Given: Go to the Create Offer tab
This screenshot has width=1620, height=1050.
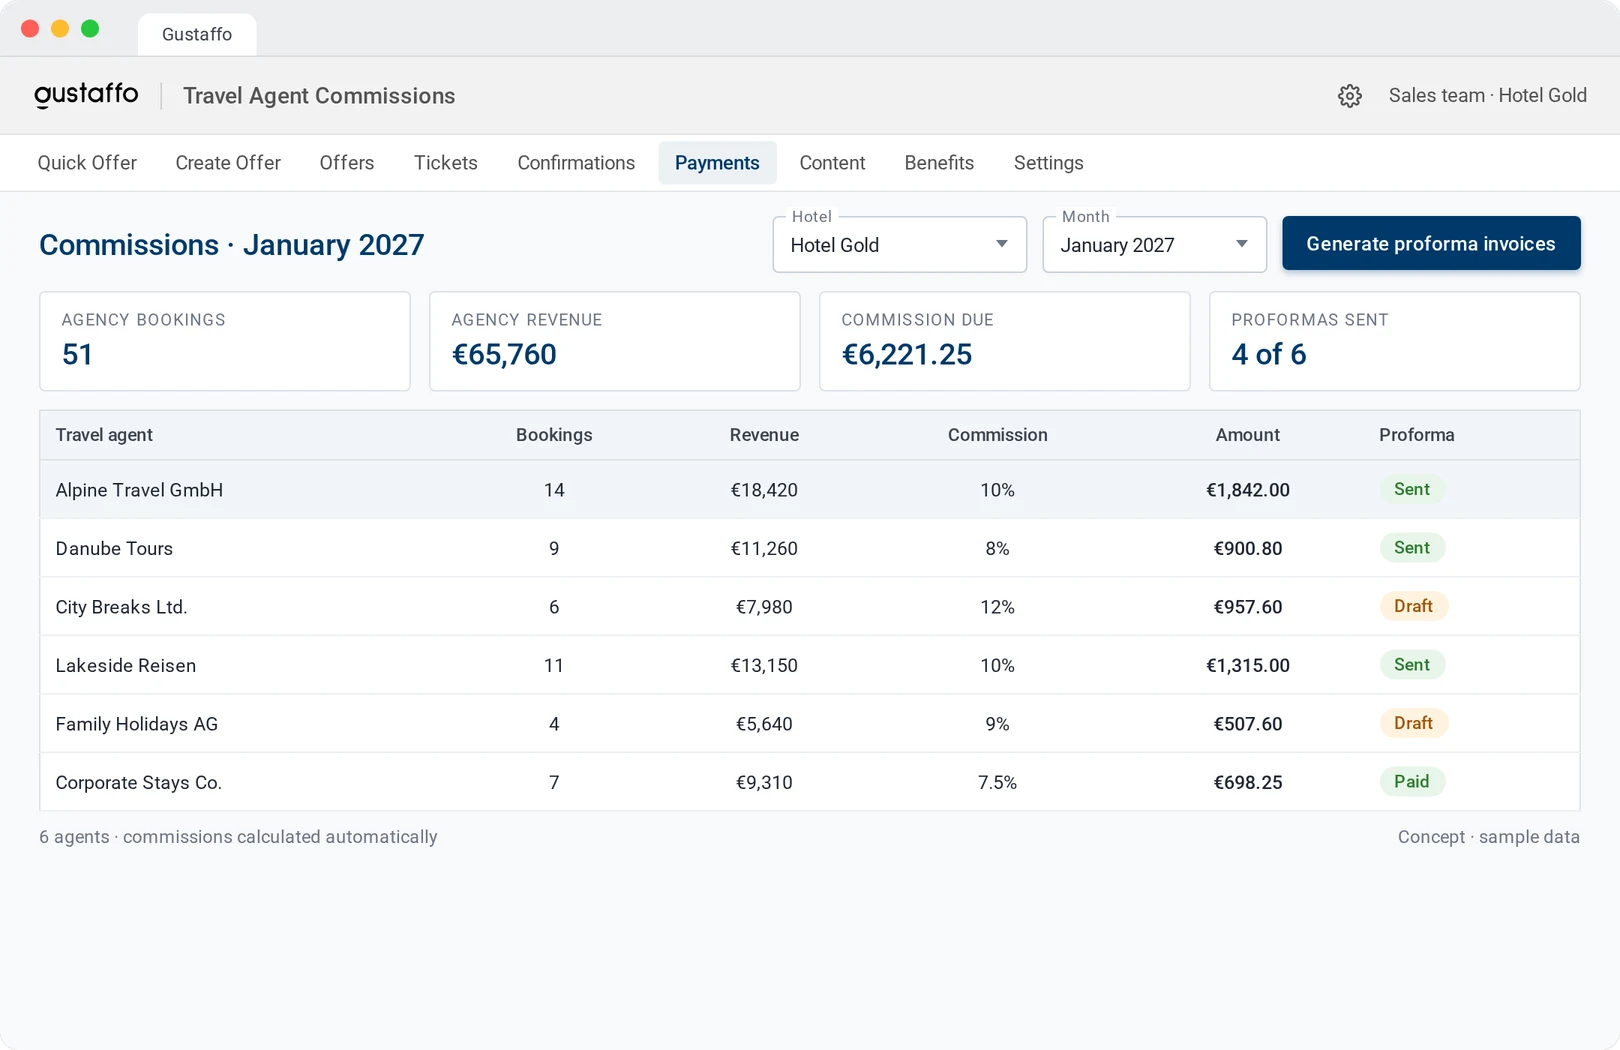Looking at the screenshot, I should 228,163.
